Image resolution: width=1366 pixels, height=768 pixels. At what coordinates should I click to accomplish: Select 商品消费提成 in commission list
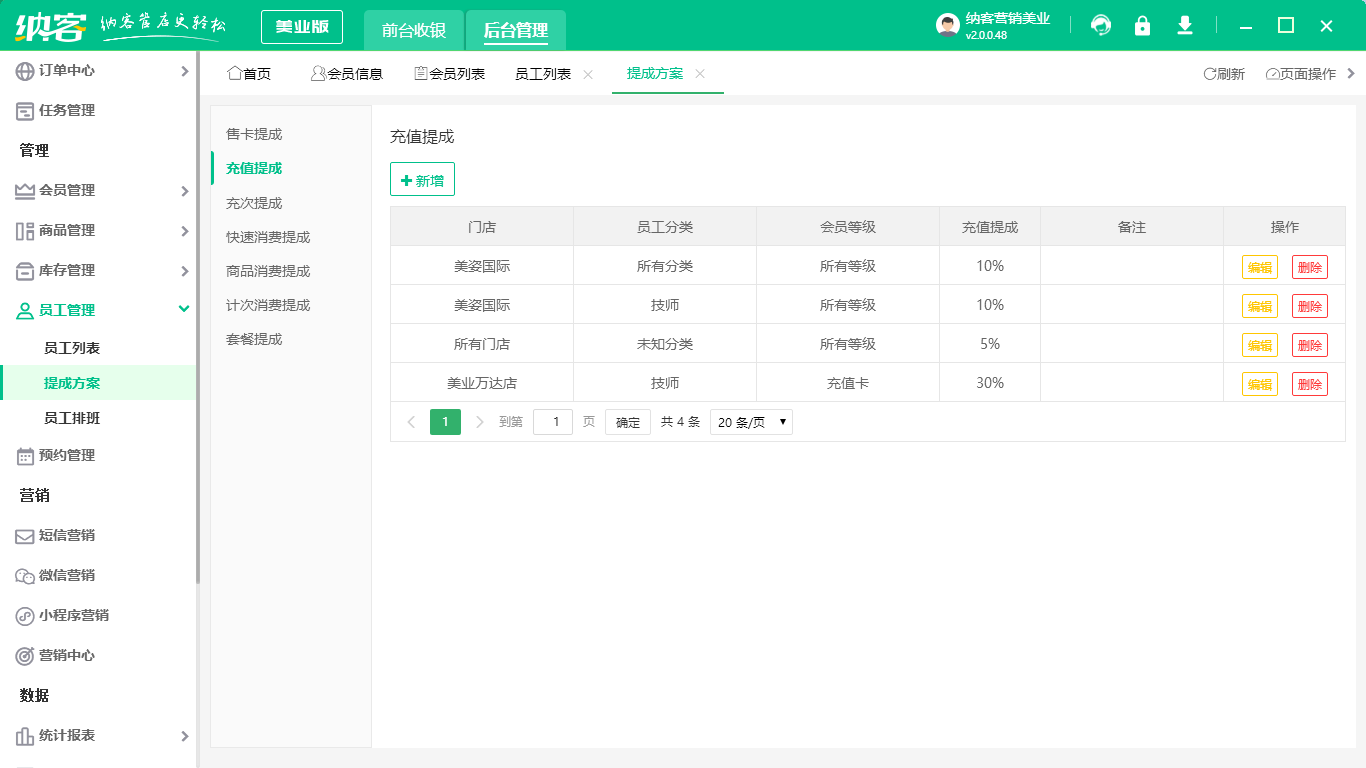click(x=268, y=271)
